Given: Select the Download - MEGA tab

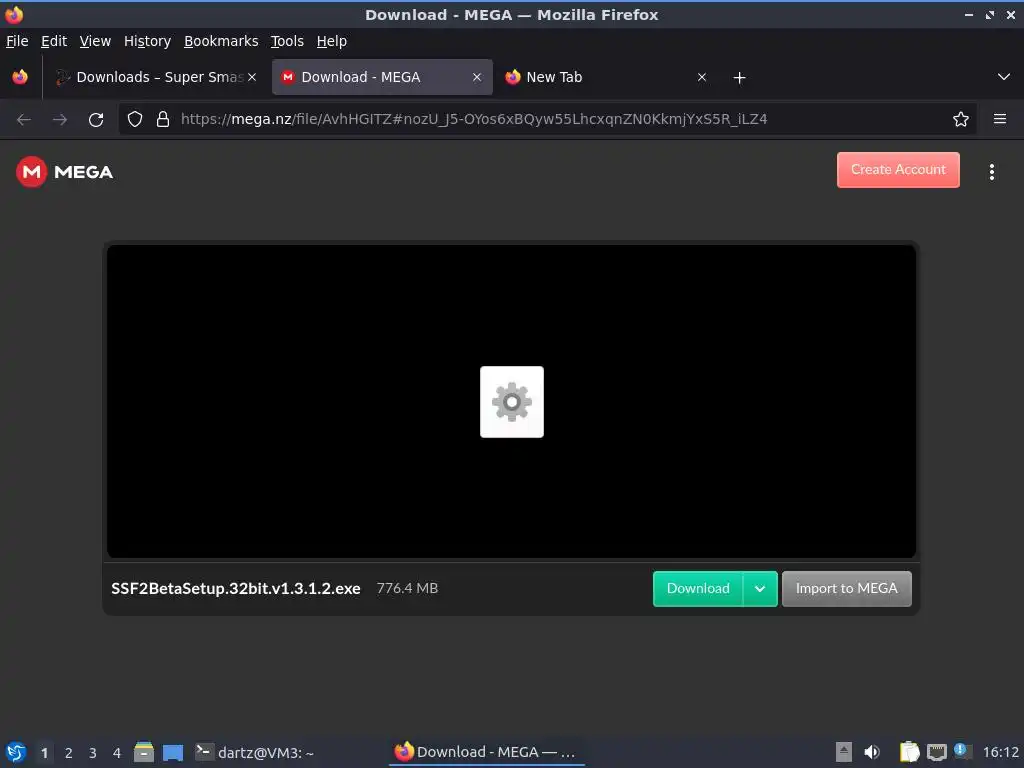Looking at the screenshot, I should click(382, 77).
